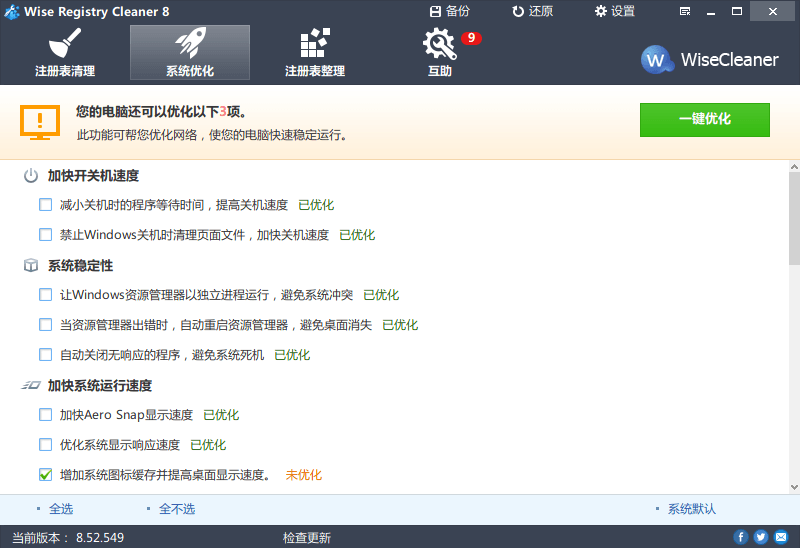Viewport: 800px width, 548px height.
Task: Click 已优化 next to 加快Aero Snap显示速度
Action: [x=221, y=415]
